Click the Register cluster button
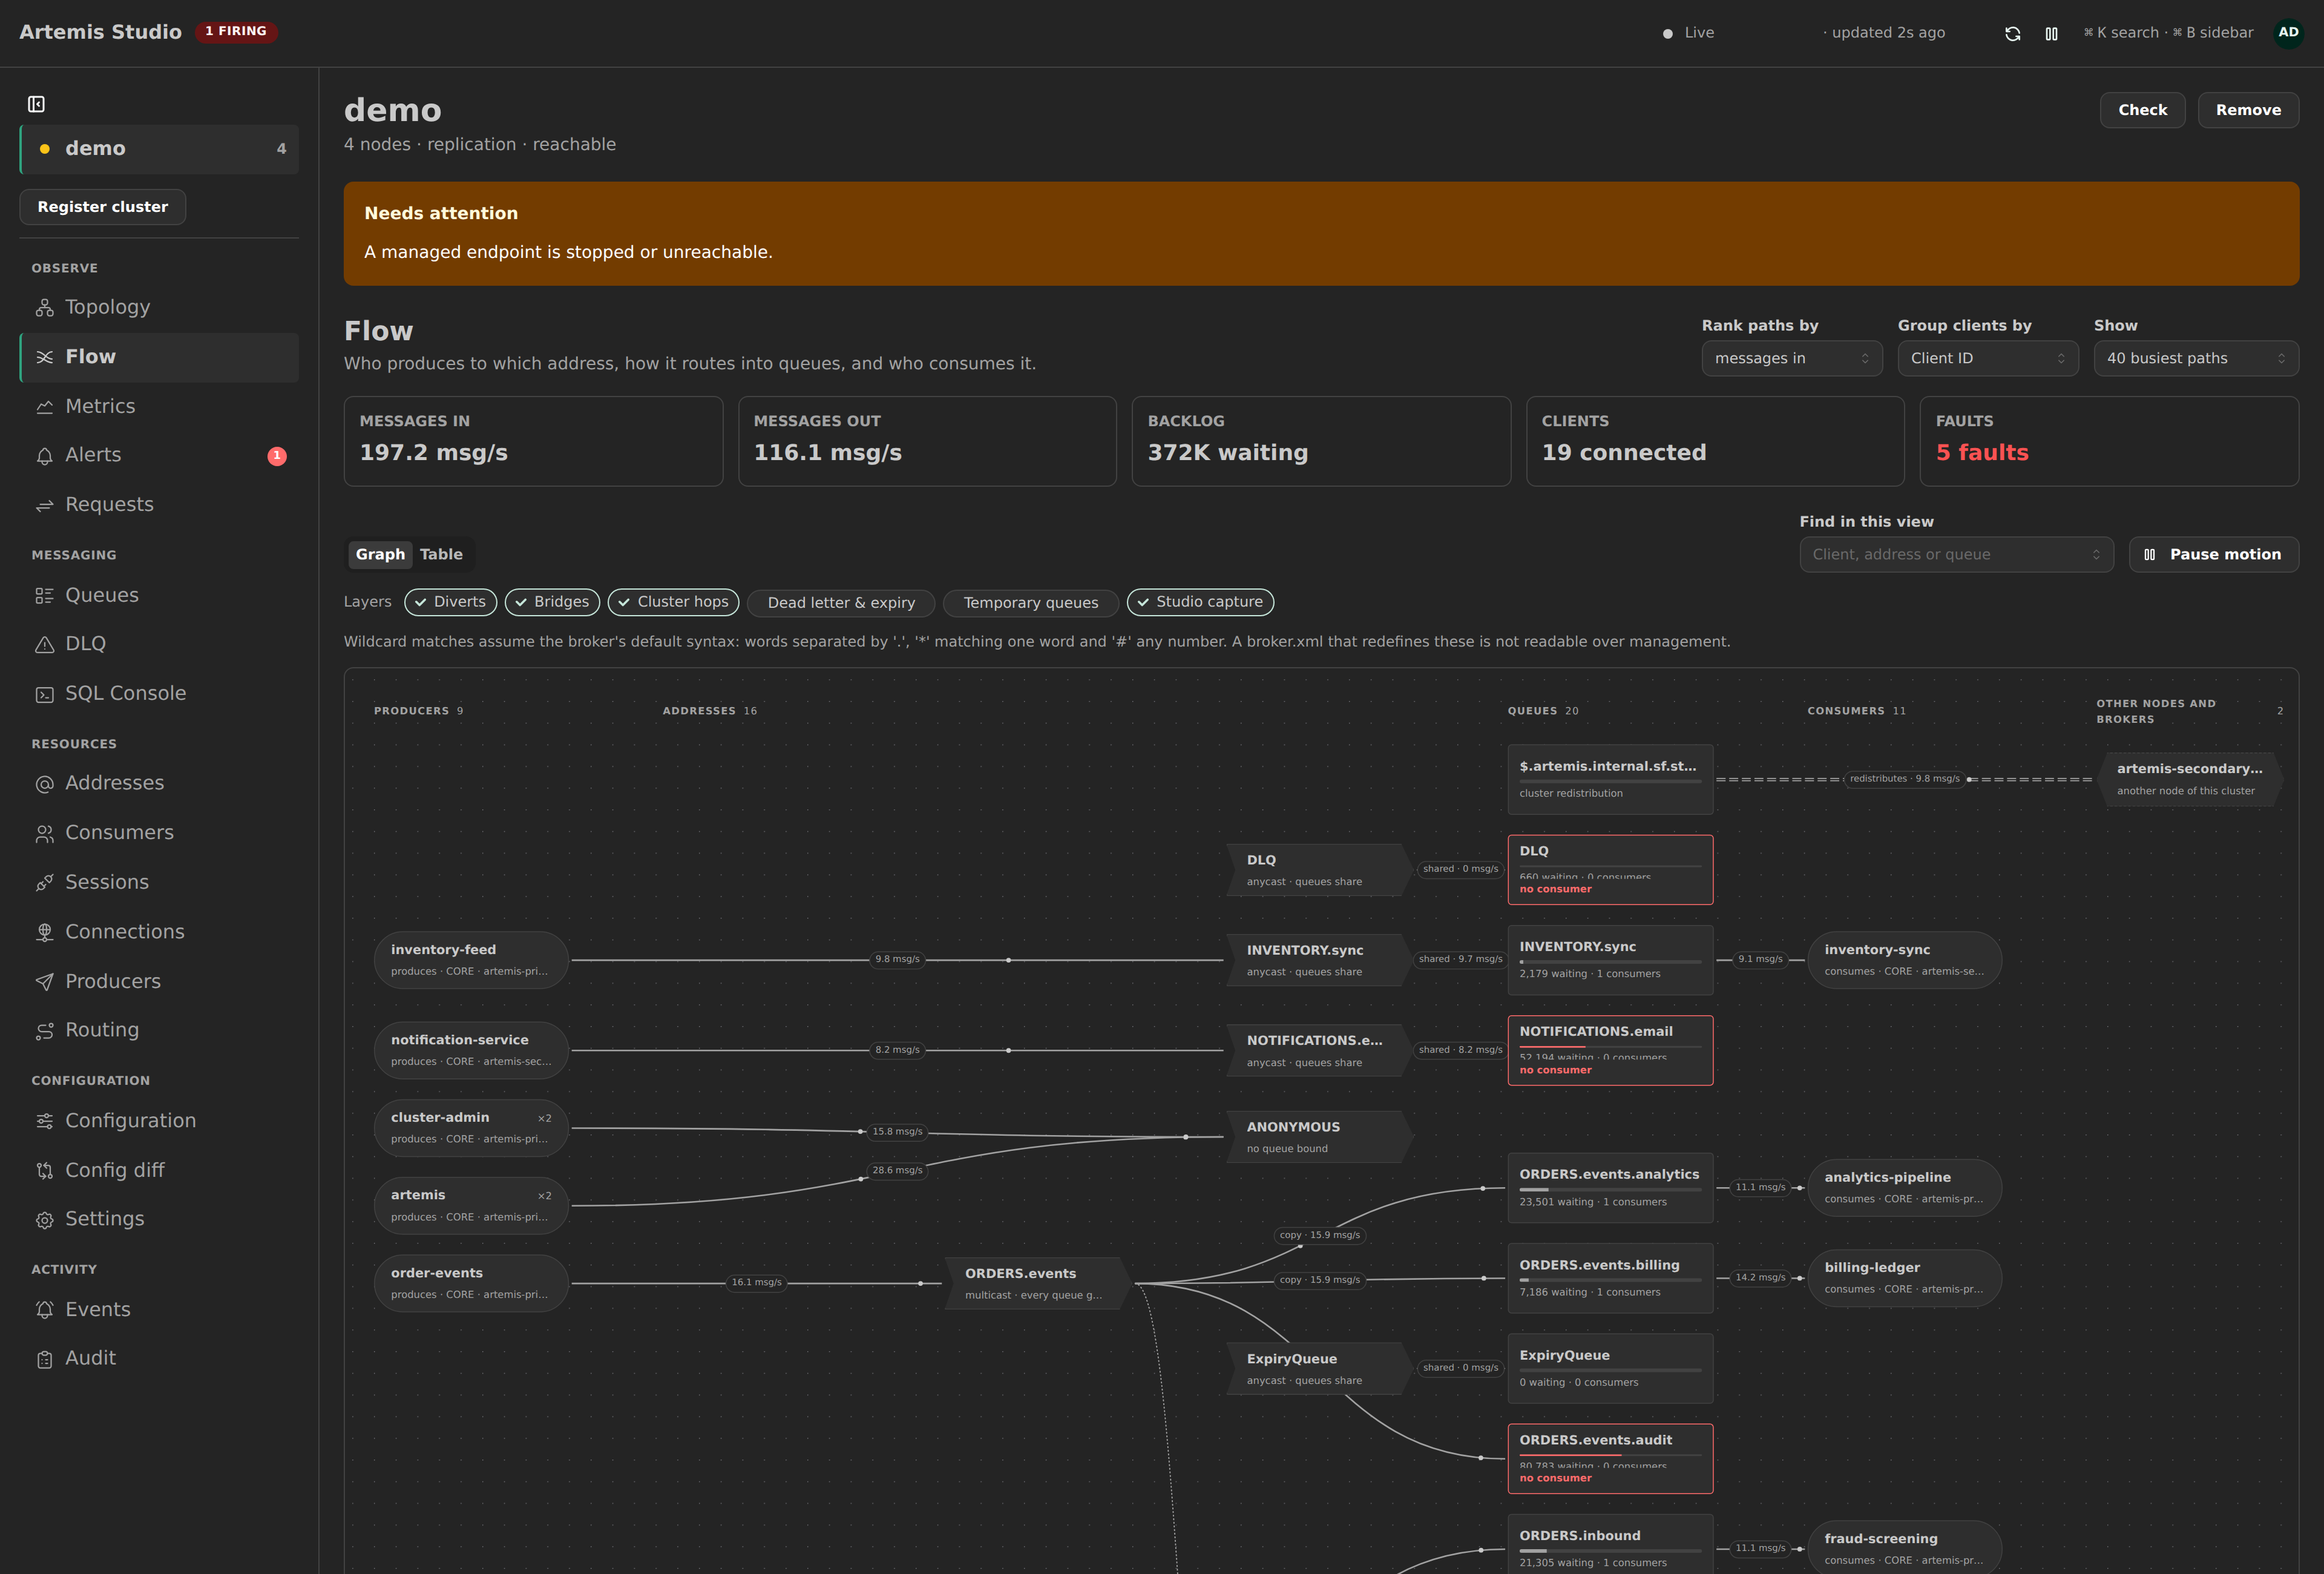2324x1574 pixels. [103, 207]
